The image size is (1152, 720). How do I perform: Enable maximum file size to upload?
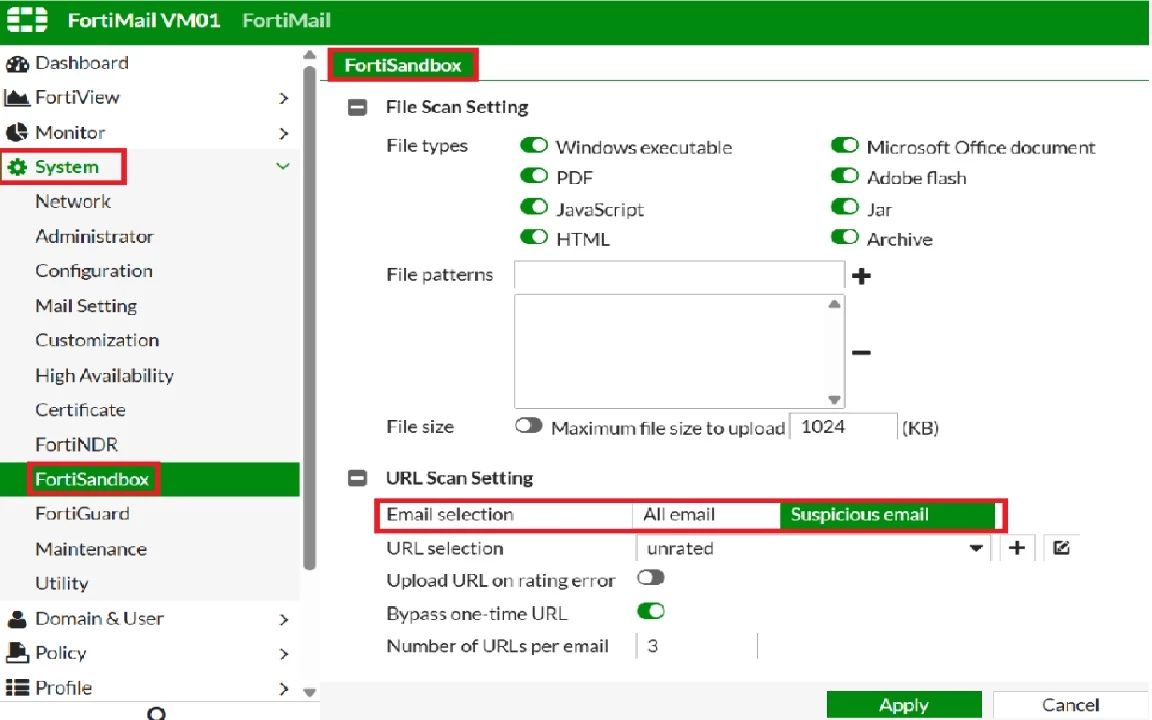coord(528,425)
